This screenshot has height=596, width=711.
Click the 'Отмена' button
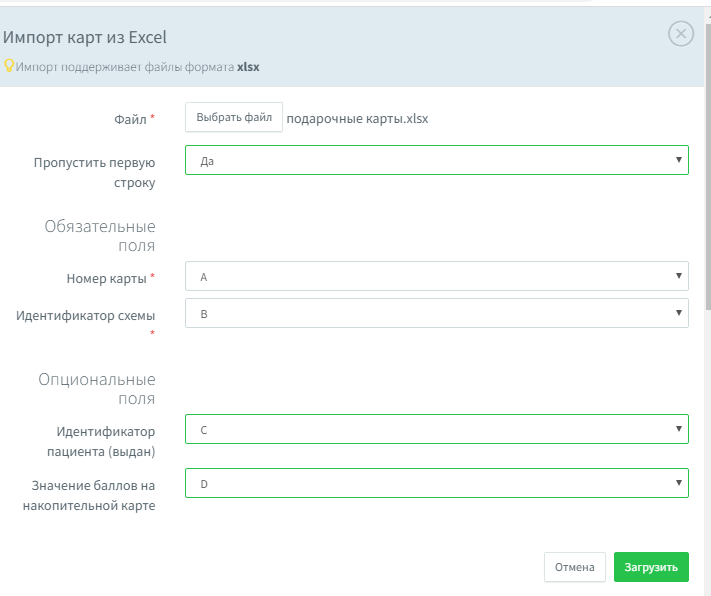coord(575,567)
